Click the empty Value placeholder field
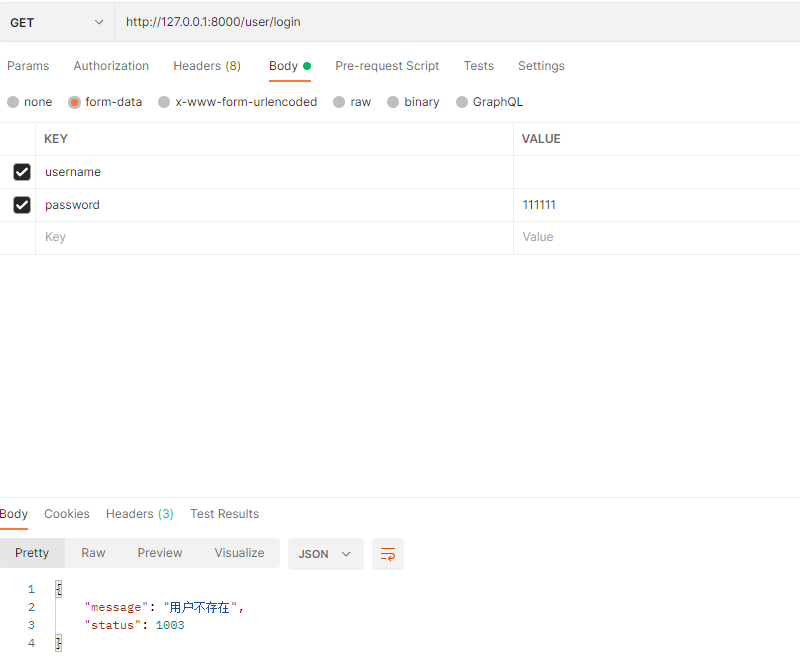This screenshot has height=669, width=800. pyautogui.click(x=657, y=237)
